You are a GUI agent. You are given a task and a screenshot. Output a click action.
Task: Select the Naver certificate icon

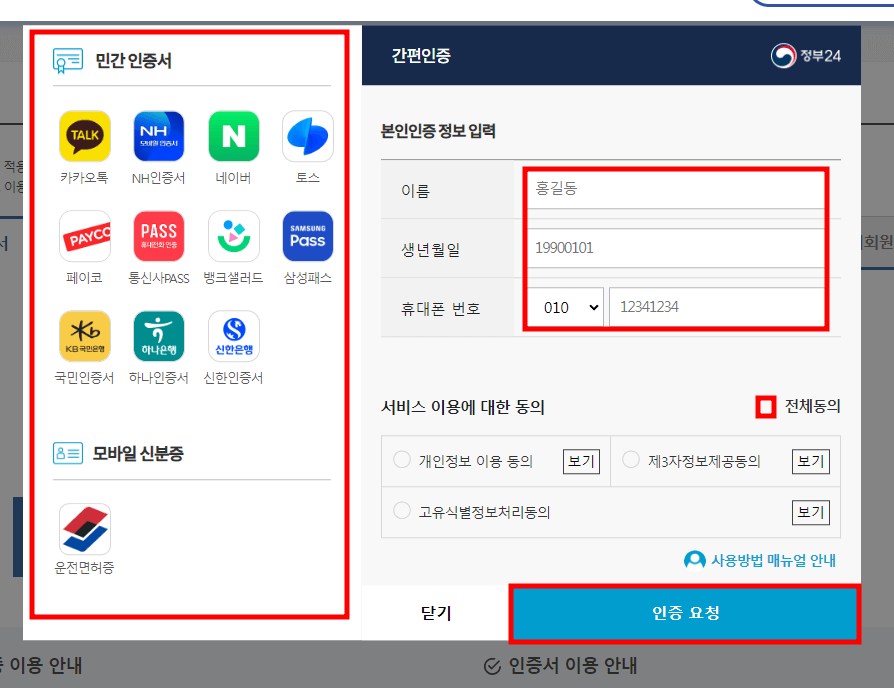(233, 134)
